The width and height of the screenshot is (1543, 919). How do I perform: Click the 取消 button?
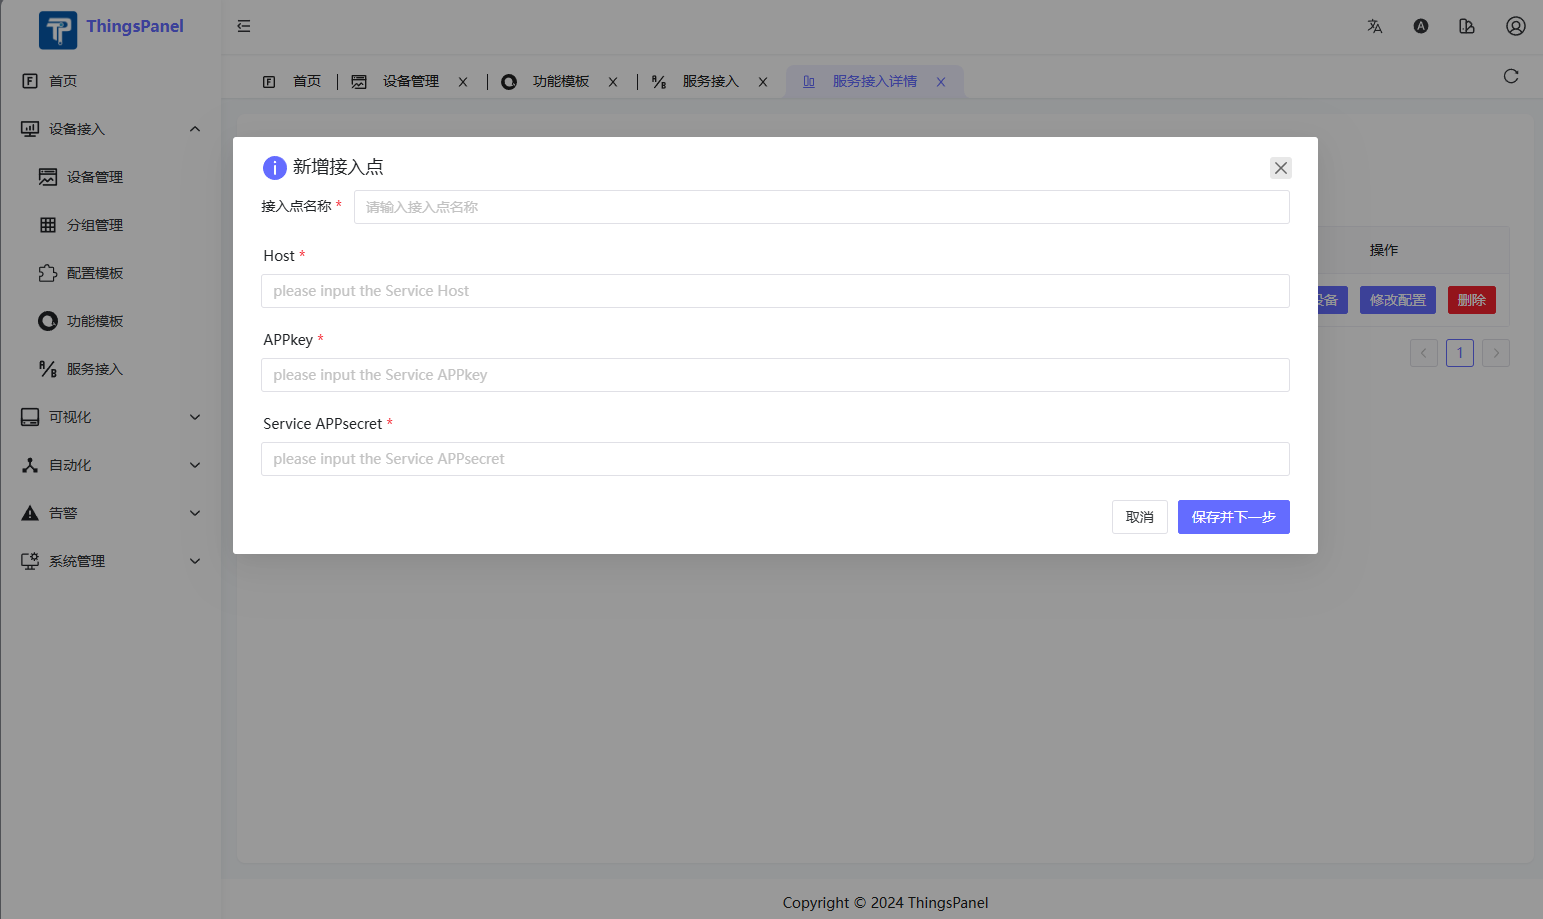pyautogui.click(x=1139, y=517)
